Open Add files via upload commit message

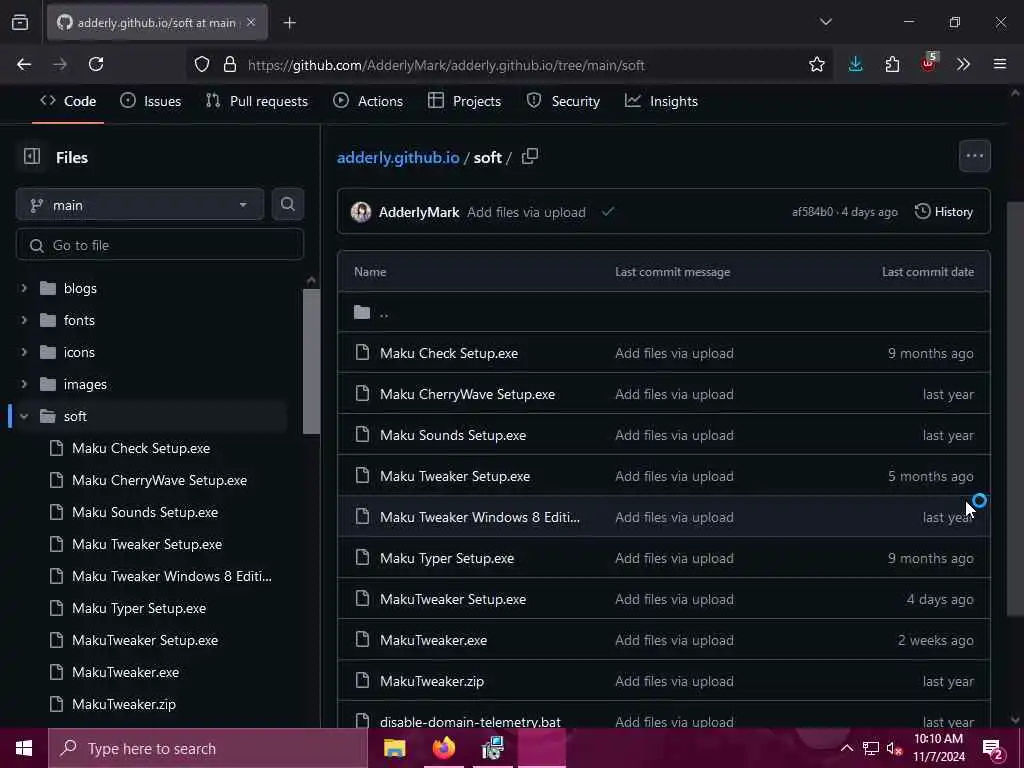point(526,212)
